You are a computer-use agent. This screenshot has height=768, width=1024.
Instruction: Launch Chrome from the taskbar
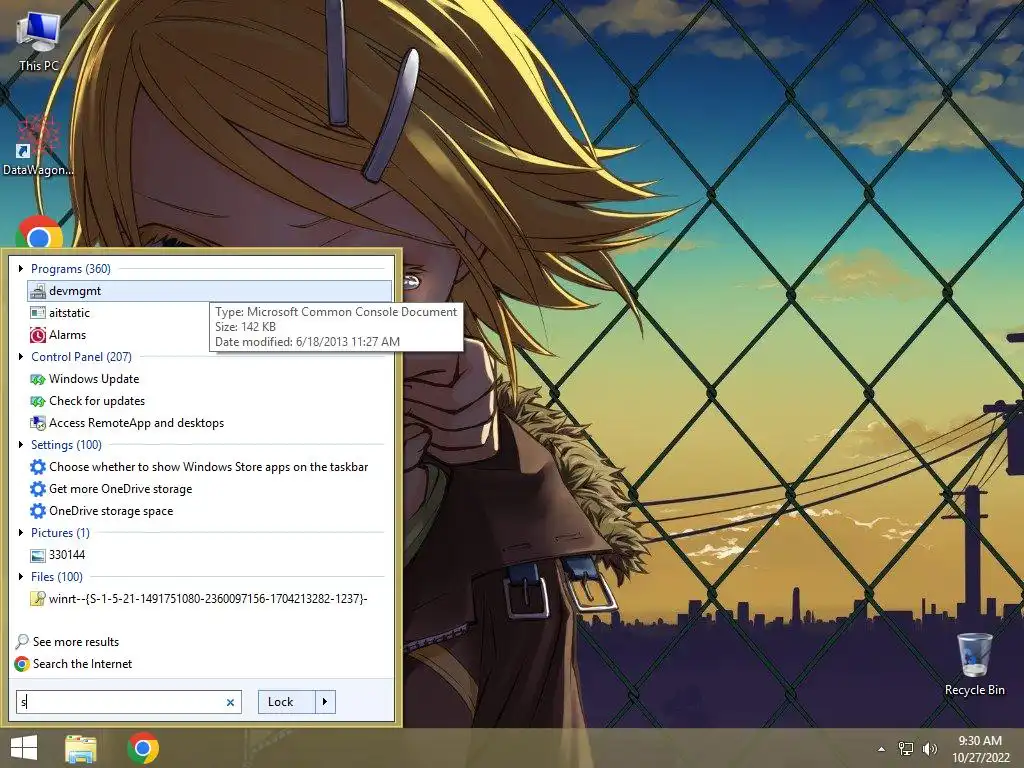(143, 748)
